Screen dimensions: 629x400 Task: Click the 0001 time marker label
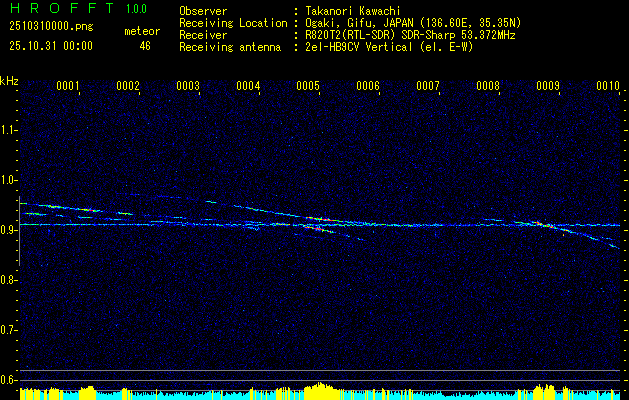tap(67, 86)
